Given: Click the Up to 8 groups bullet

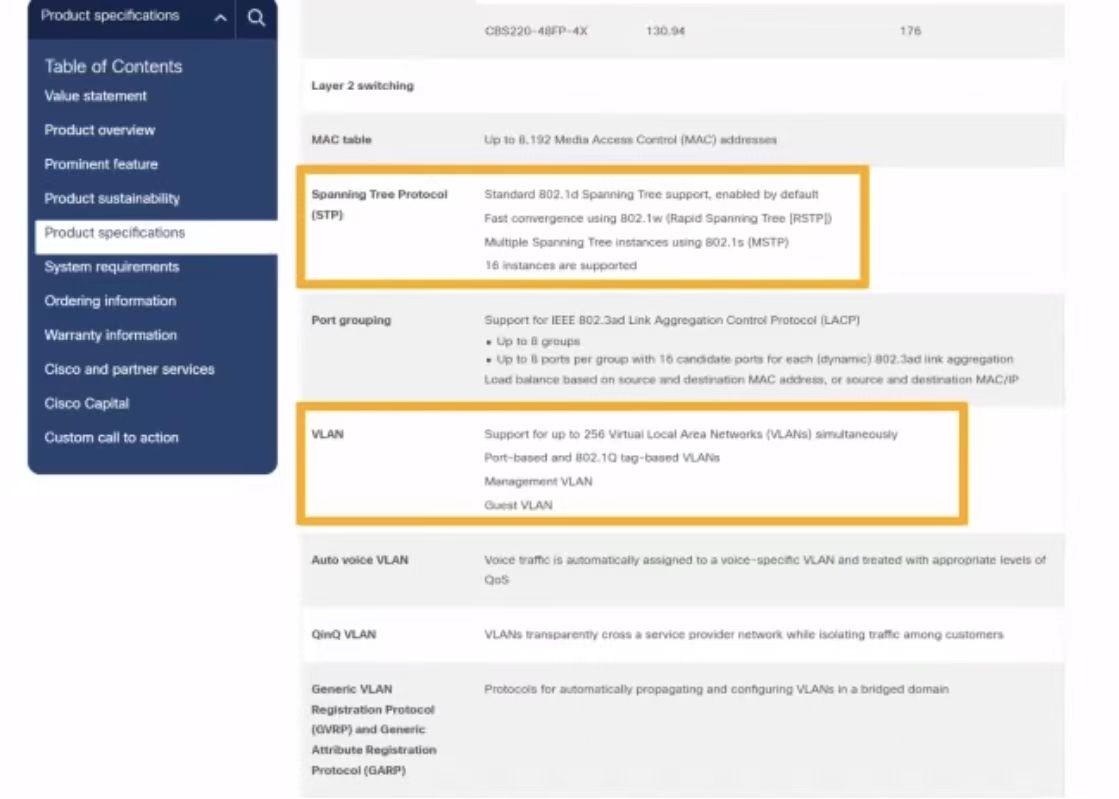Looking at the screenshot, I should [532, 341].
